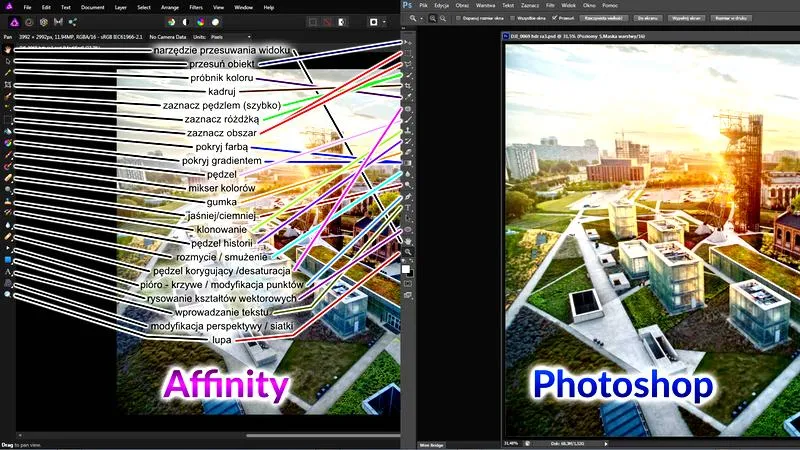Select the Zoom tool in Photoshop's toolbox
Screen dimensions: 800x450
tap(408, 252)
